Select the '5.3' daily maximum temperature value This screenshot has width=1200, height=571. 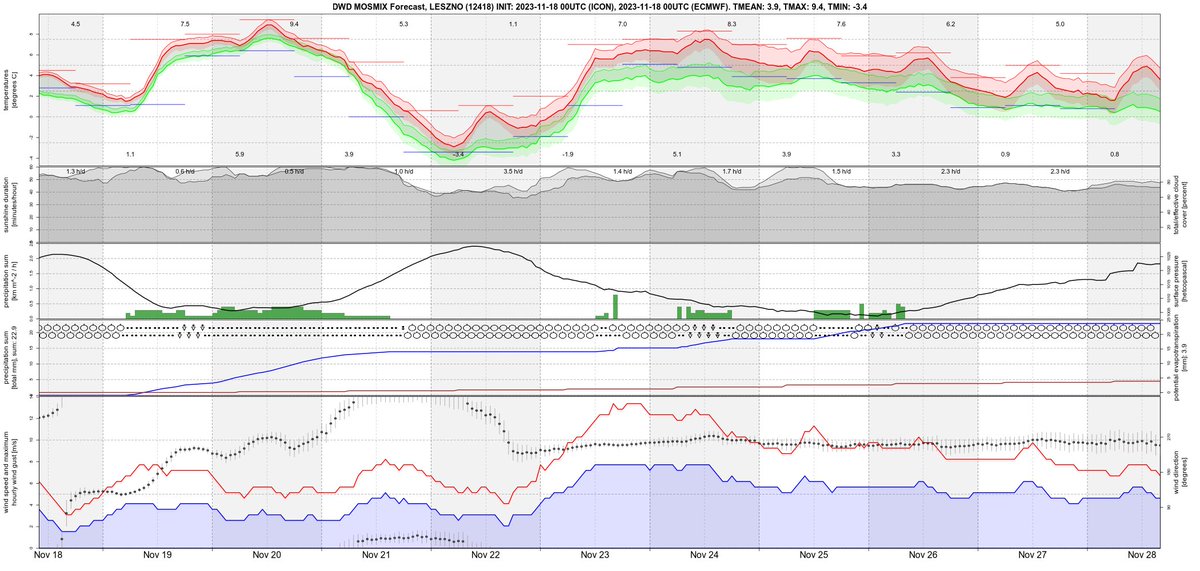coord(403,23)
